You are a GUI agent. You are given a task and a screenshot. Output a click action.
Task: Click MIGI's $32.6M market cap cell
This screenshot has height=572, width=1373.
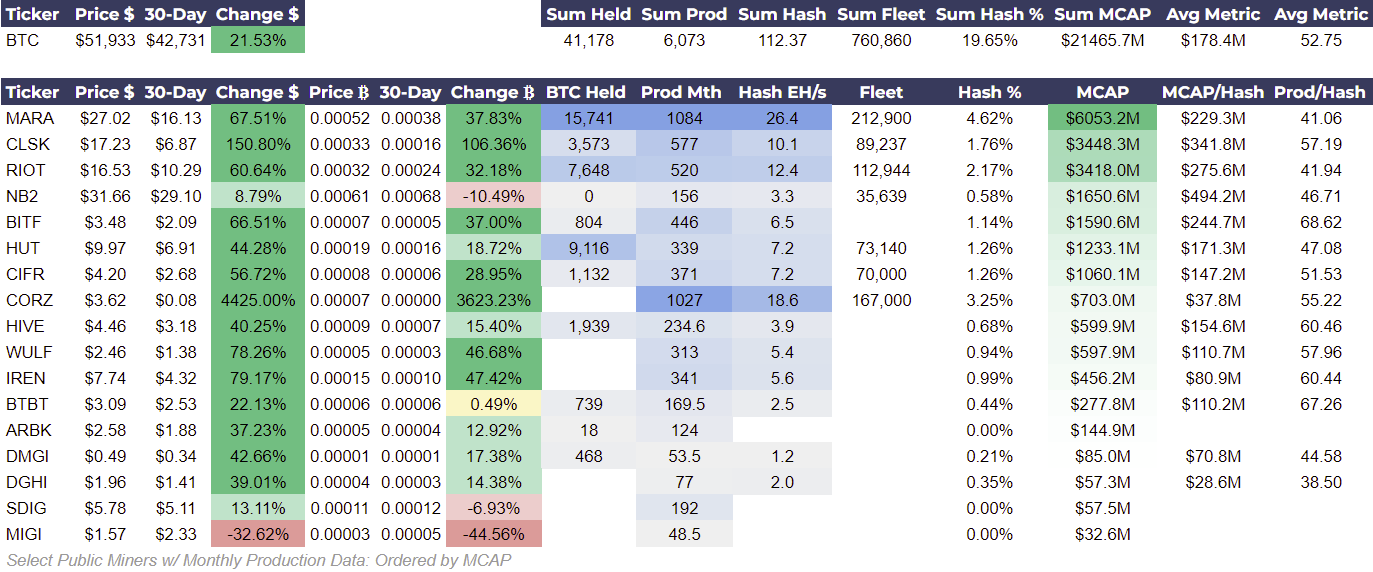coord(1103,534)
